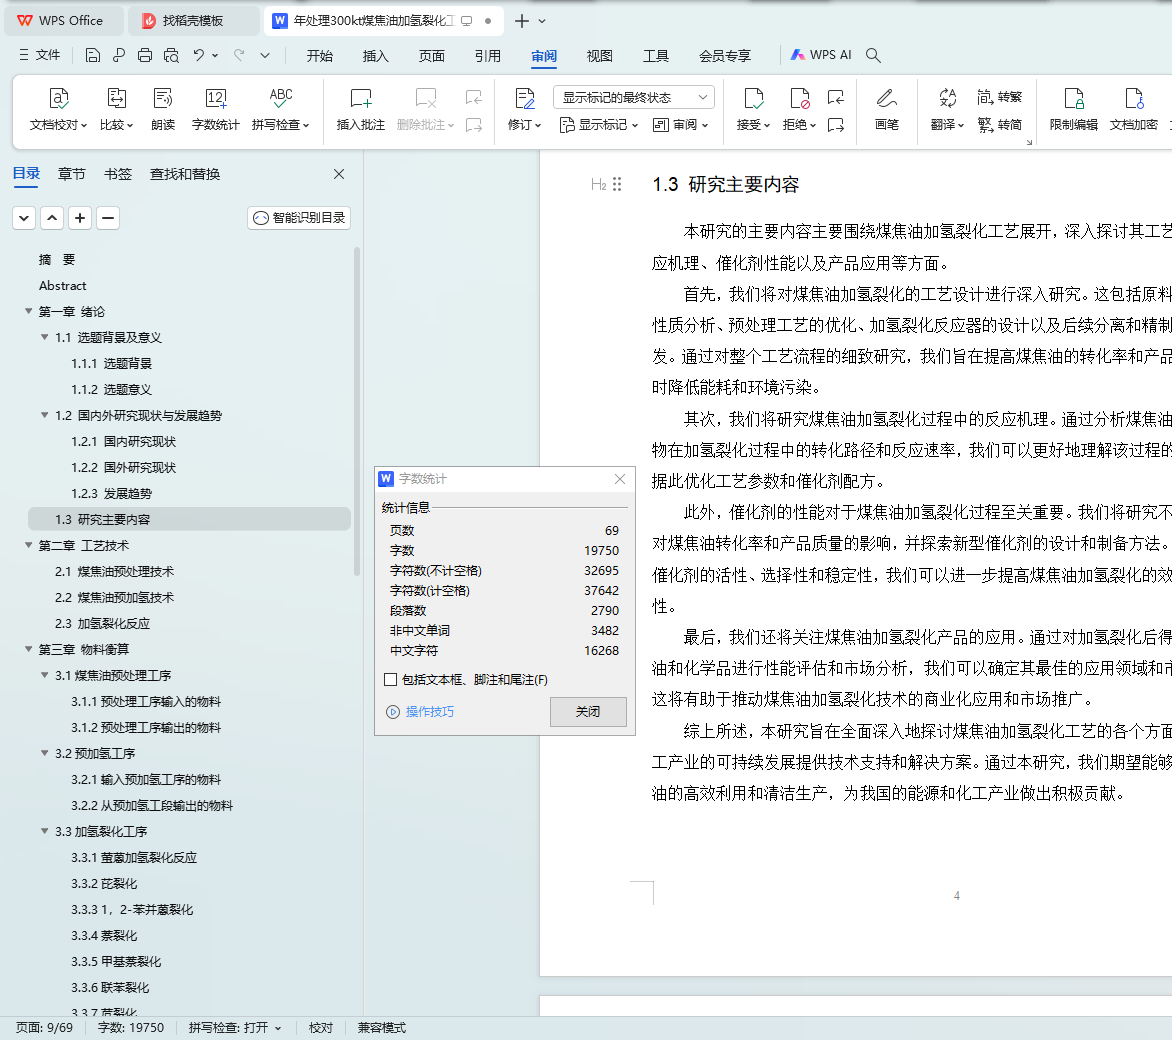Start Read Aloud feature
The image size is (1172, 1040).
click(163, 109)
